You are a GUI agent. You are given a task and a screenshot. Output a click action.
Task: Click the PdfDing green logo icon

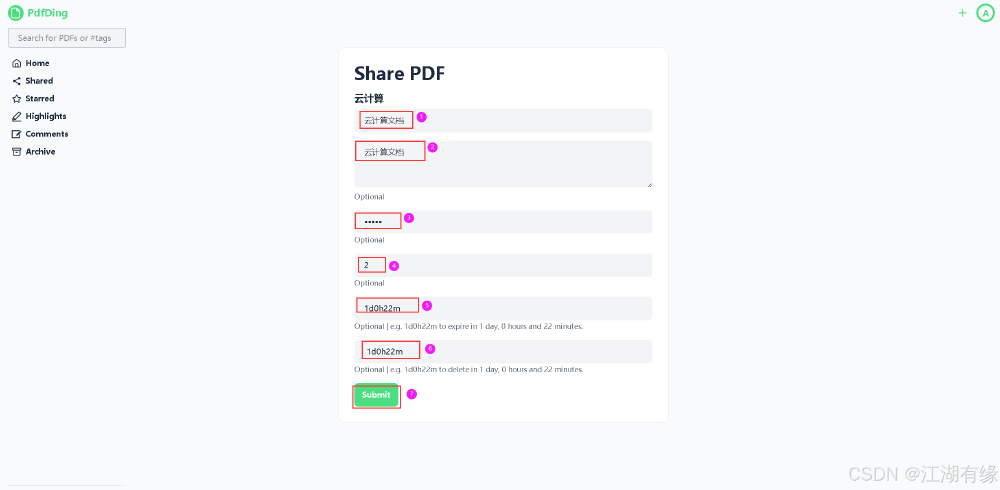16,13
